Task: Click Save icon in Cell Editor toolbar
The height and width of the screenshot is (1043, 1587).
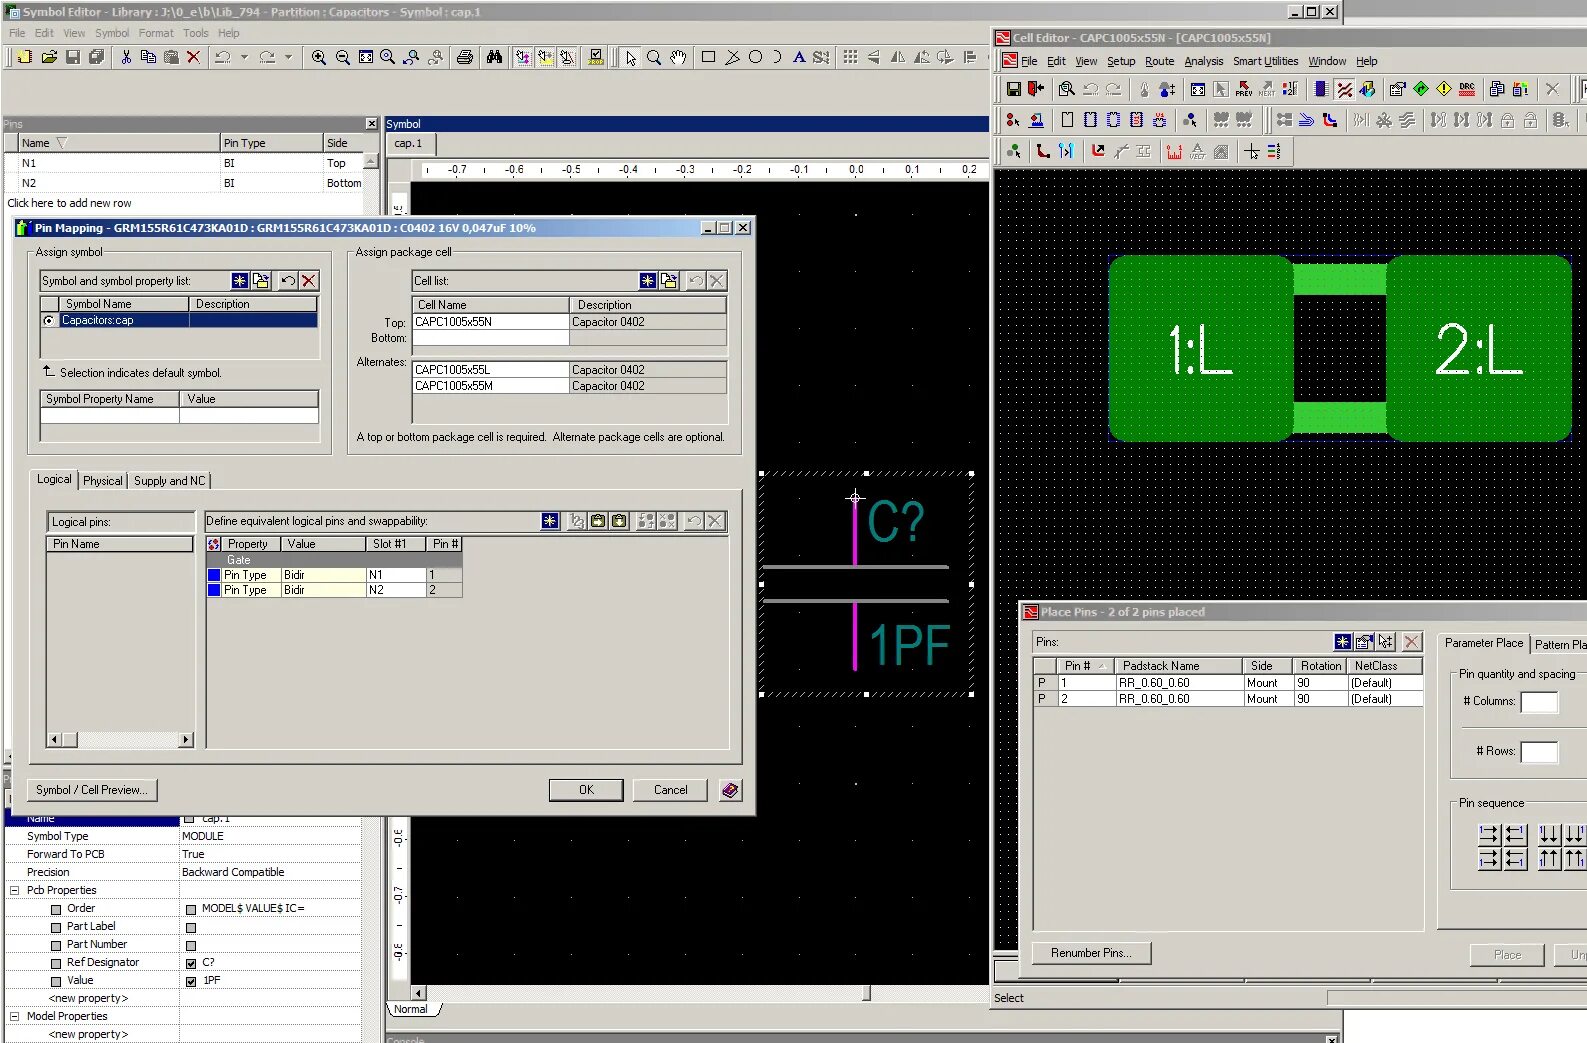Action: (x=1013, y=89)
